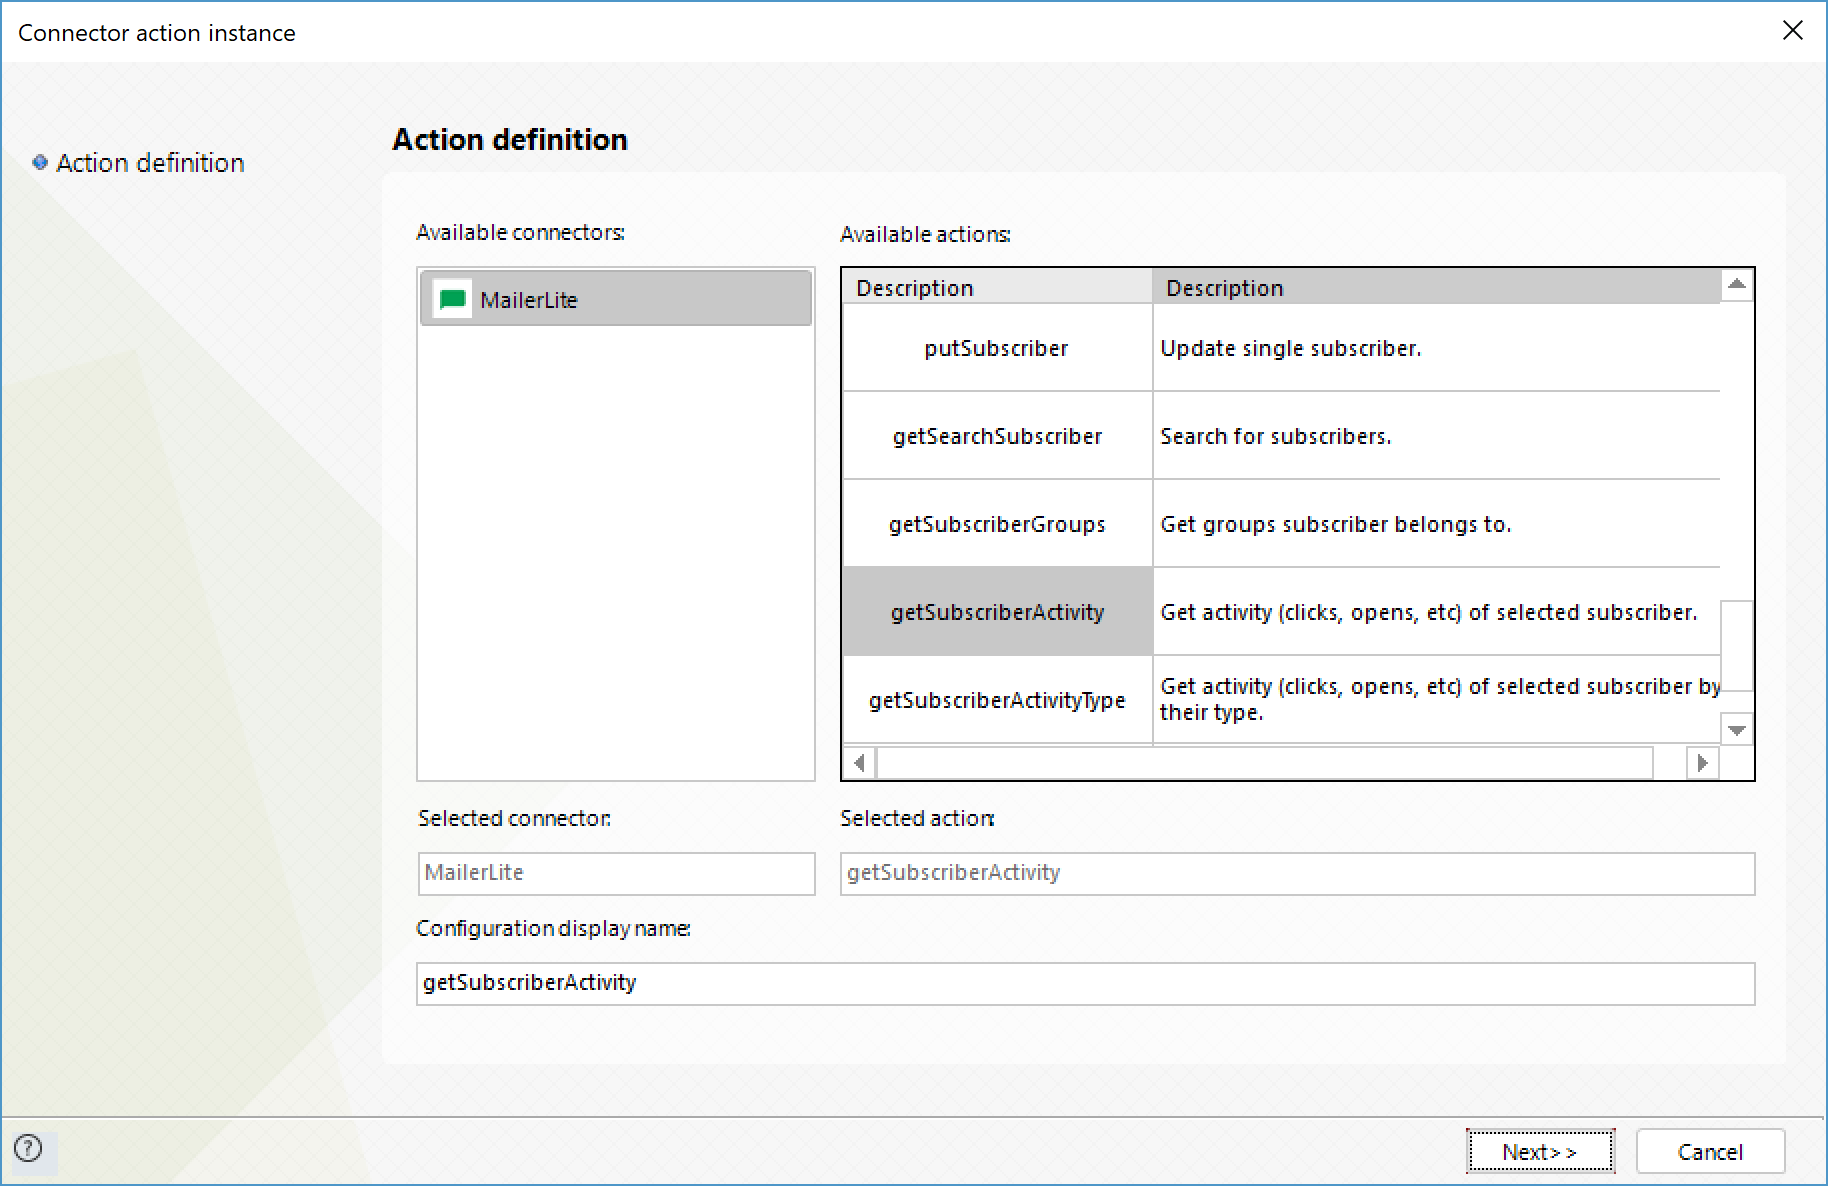This screenshot has height=1186, width=1828.
Task: Click the horizontal scrollbar thumb
Action: 1265,763
